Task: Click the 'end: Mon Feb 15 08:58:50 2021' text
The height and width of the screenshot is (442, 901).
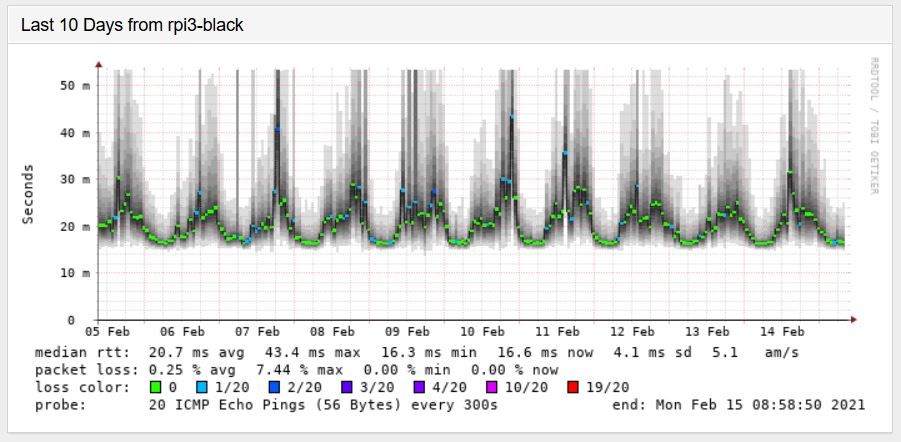Action: 739,405
